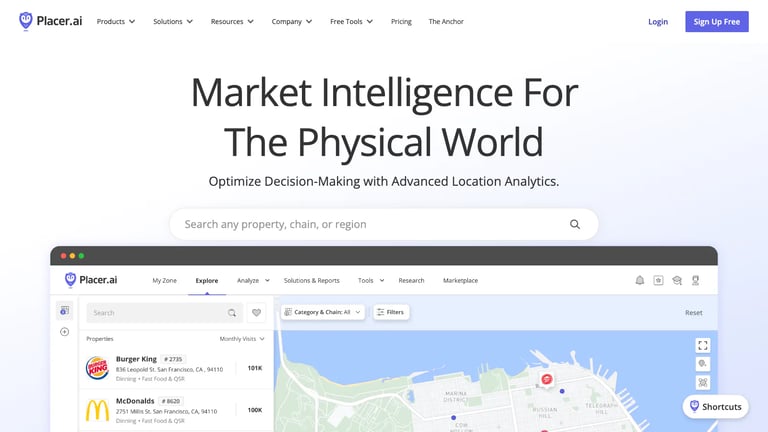The height and width of the screenshot is (432, 768).
Task: Click into the properties Search field
Action: 165,312
